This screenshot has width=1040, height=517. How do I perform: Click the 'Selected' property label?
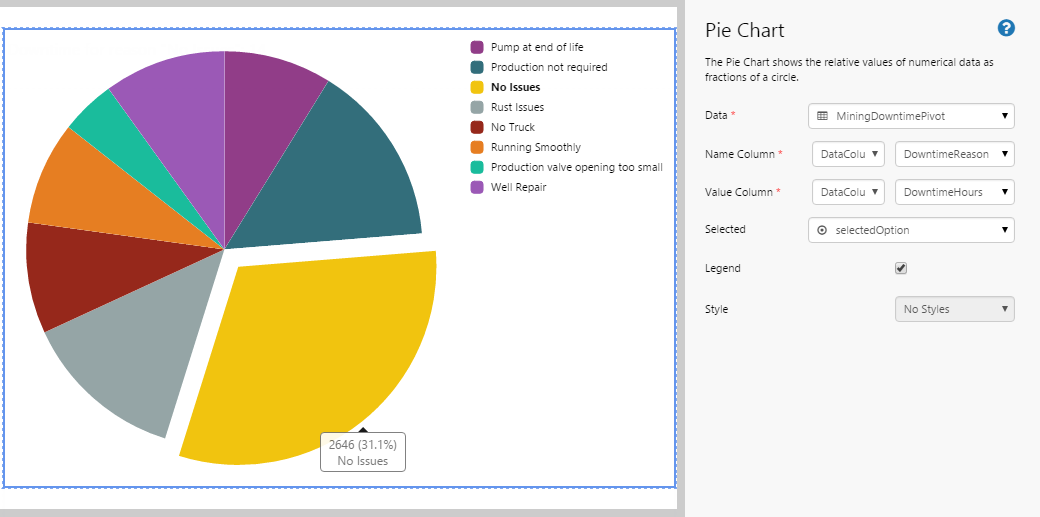pos(725,229)
